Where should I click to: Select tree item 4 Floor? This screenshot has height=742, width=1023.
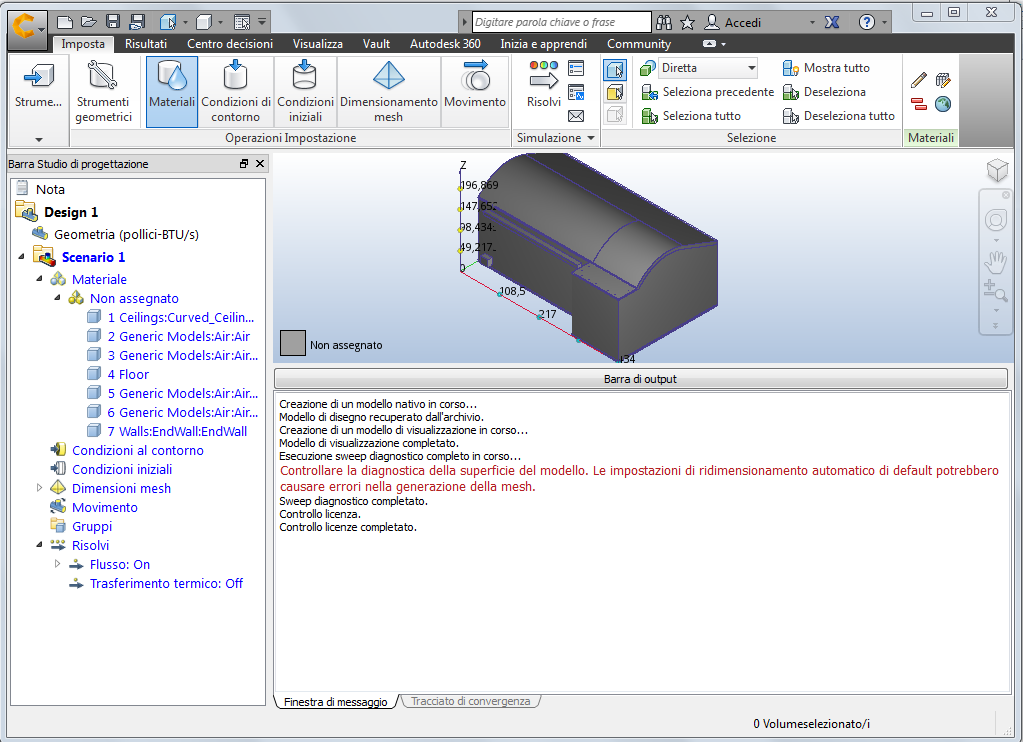128,374
